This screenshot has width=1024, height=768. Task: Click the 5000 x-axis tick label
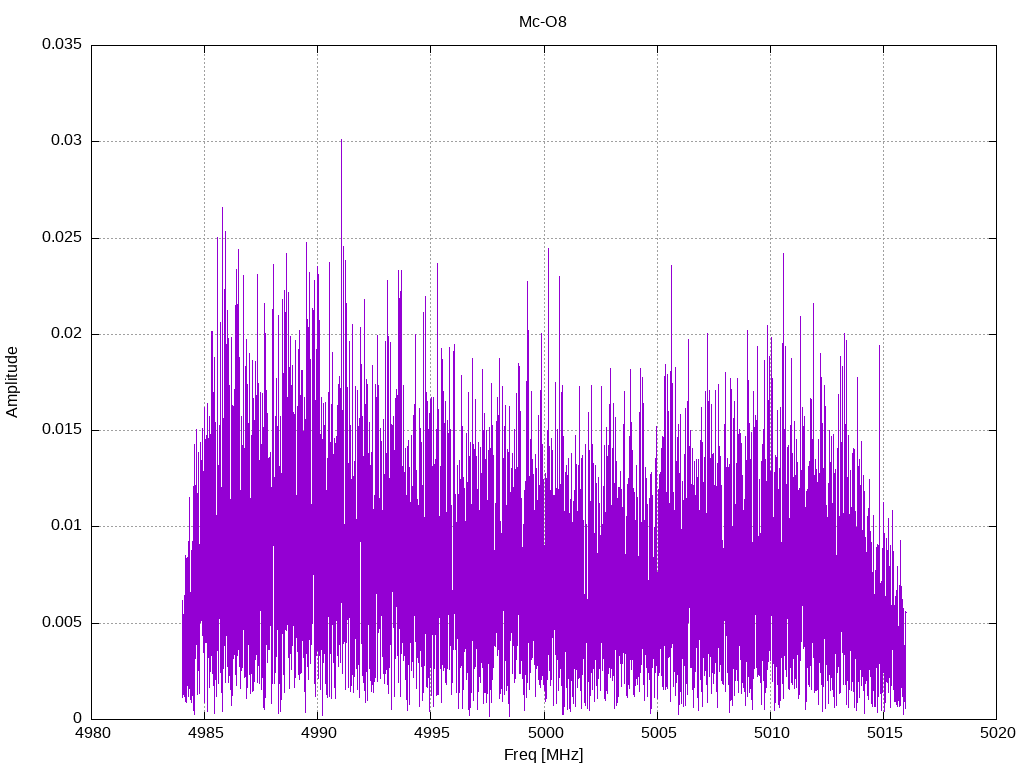coord(544,733)
